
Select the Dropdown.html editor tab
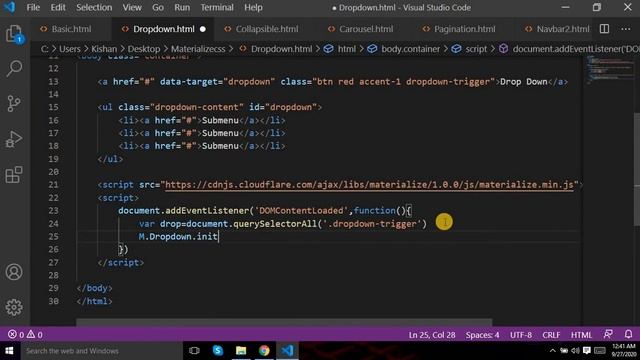163,29
